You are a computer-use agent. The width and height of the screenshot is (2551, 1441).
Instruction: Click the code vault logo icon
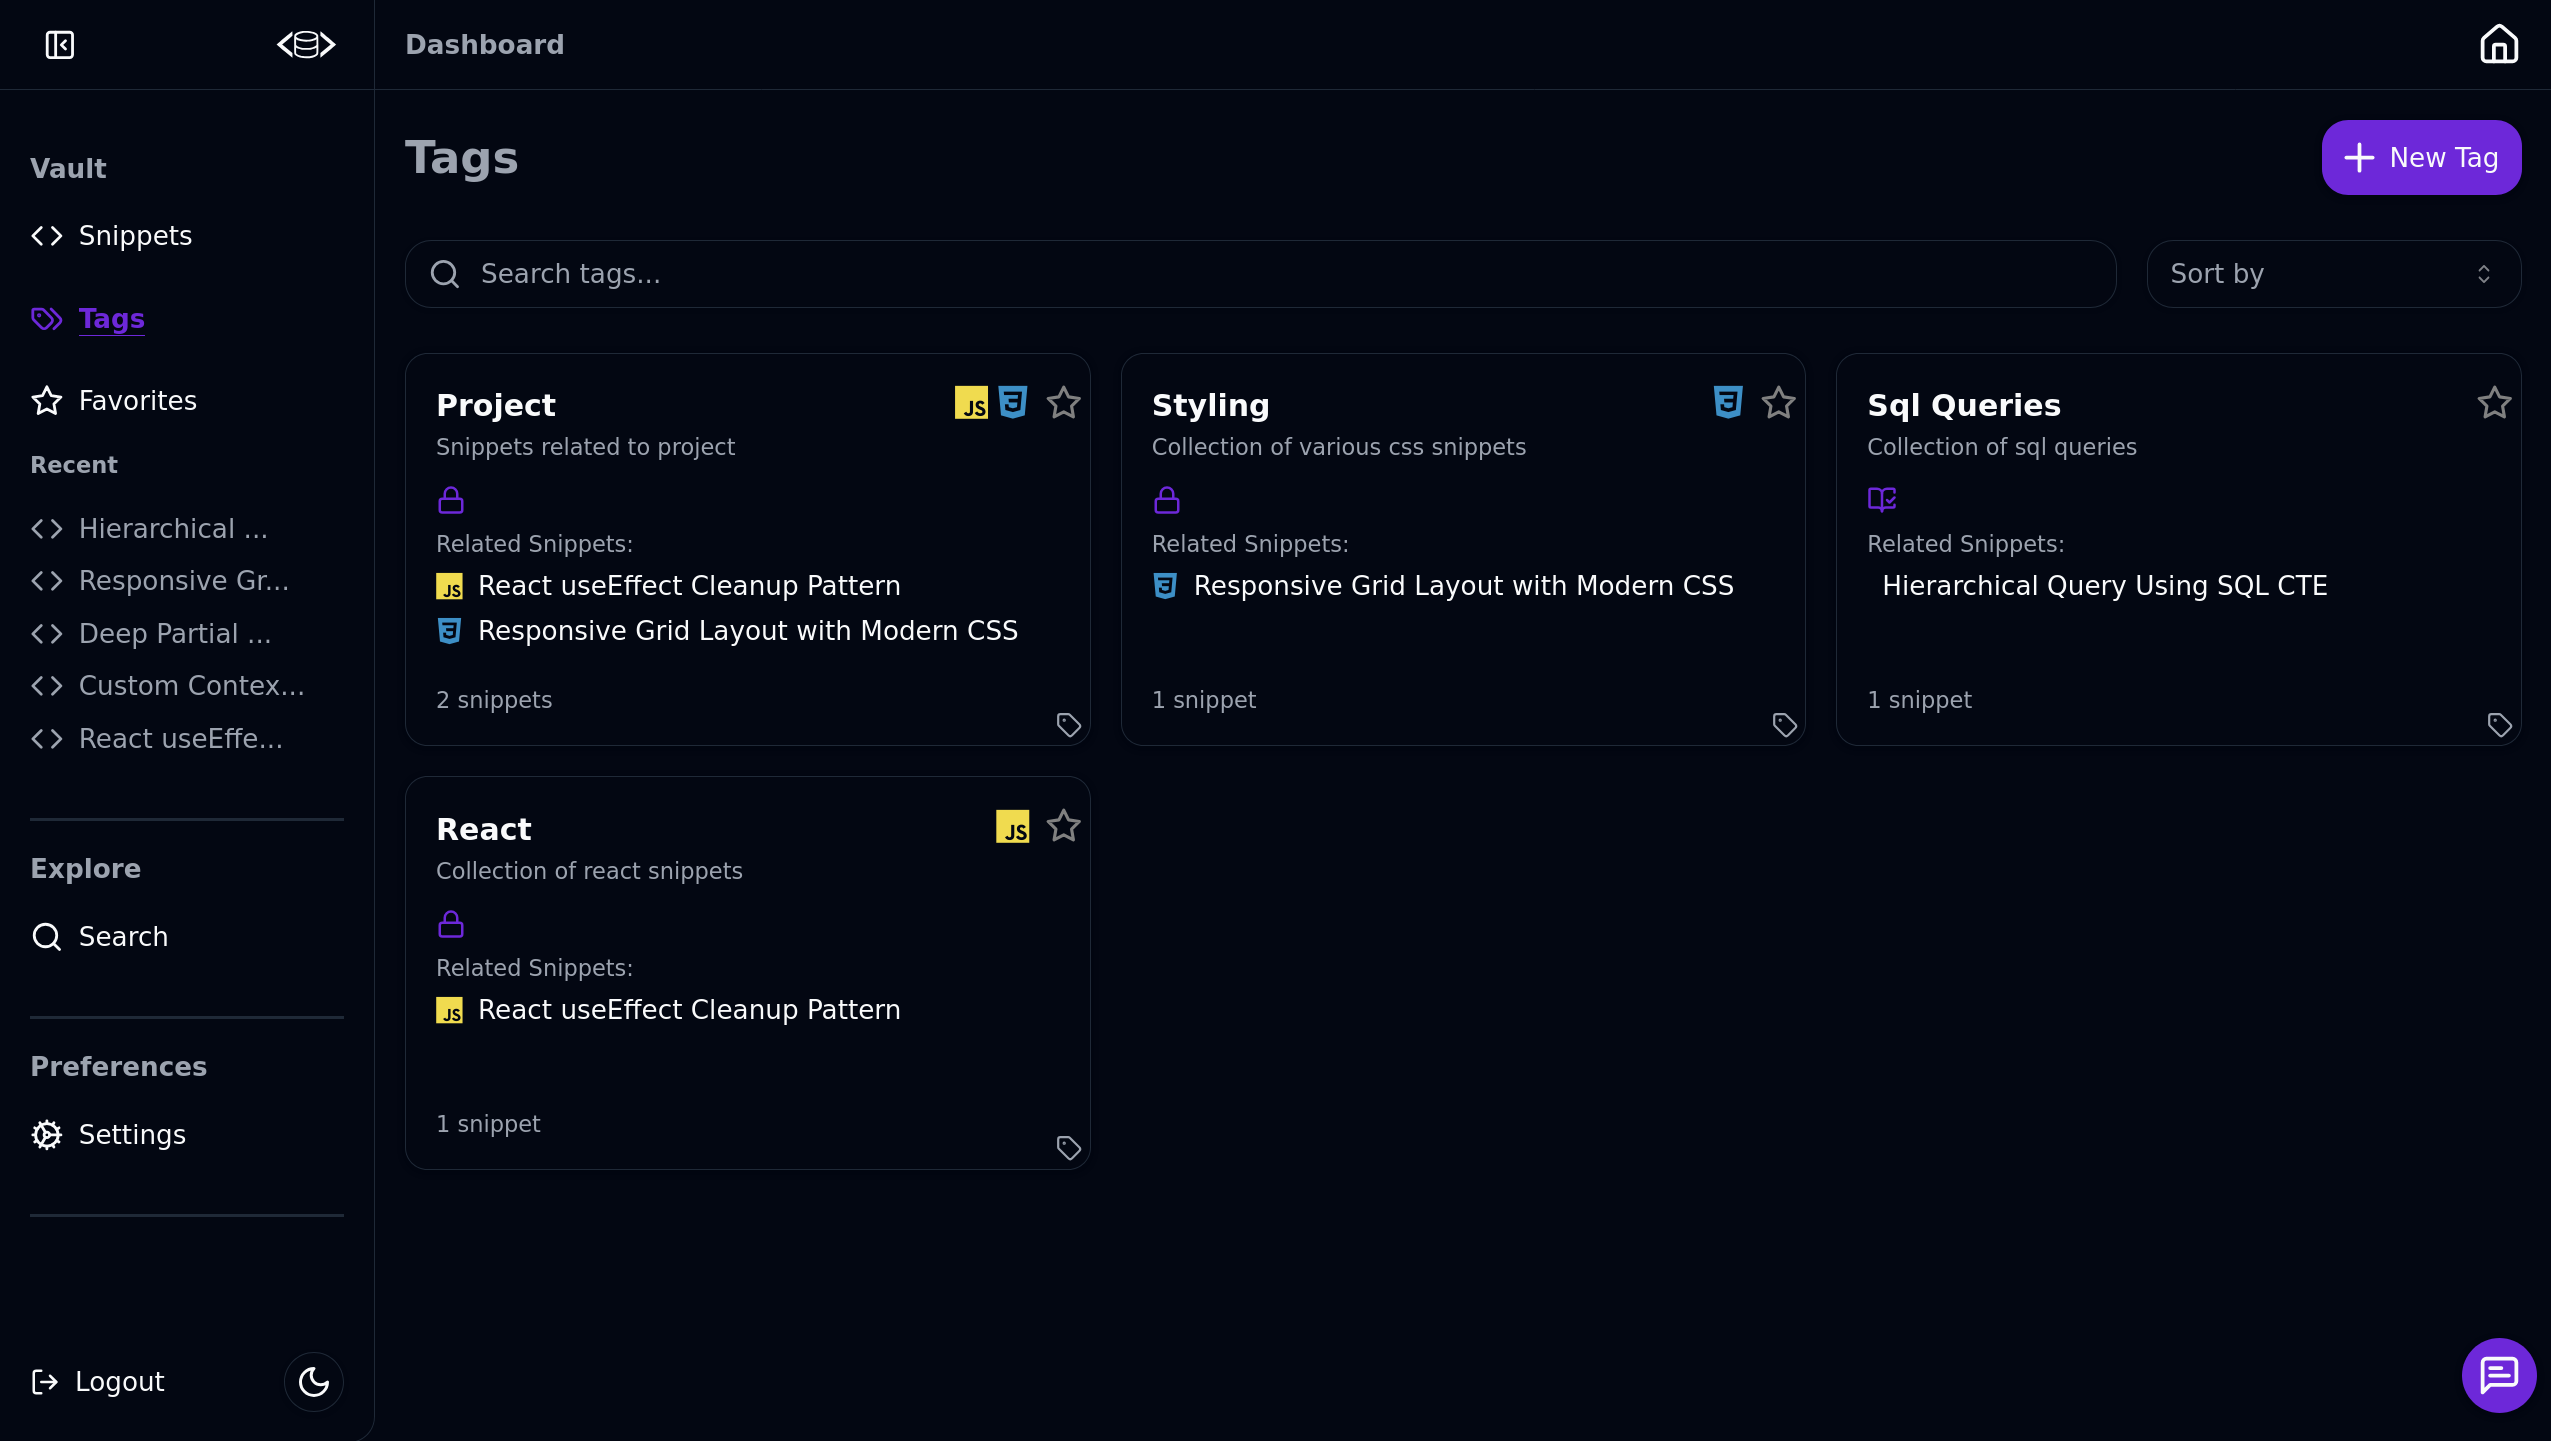coord(306,45)
